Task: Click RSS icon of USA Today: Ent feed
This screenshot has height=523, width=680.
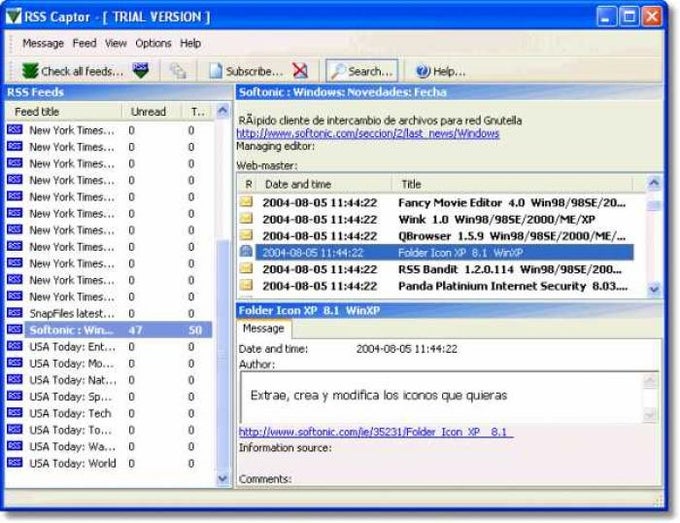Action: [15, 346]
